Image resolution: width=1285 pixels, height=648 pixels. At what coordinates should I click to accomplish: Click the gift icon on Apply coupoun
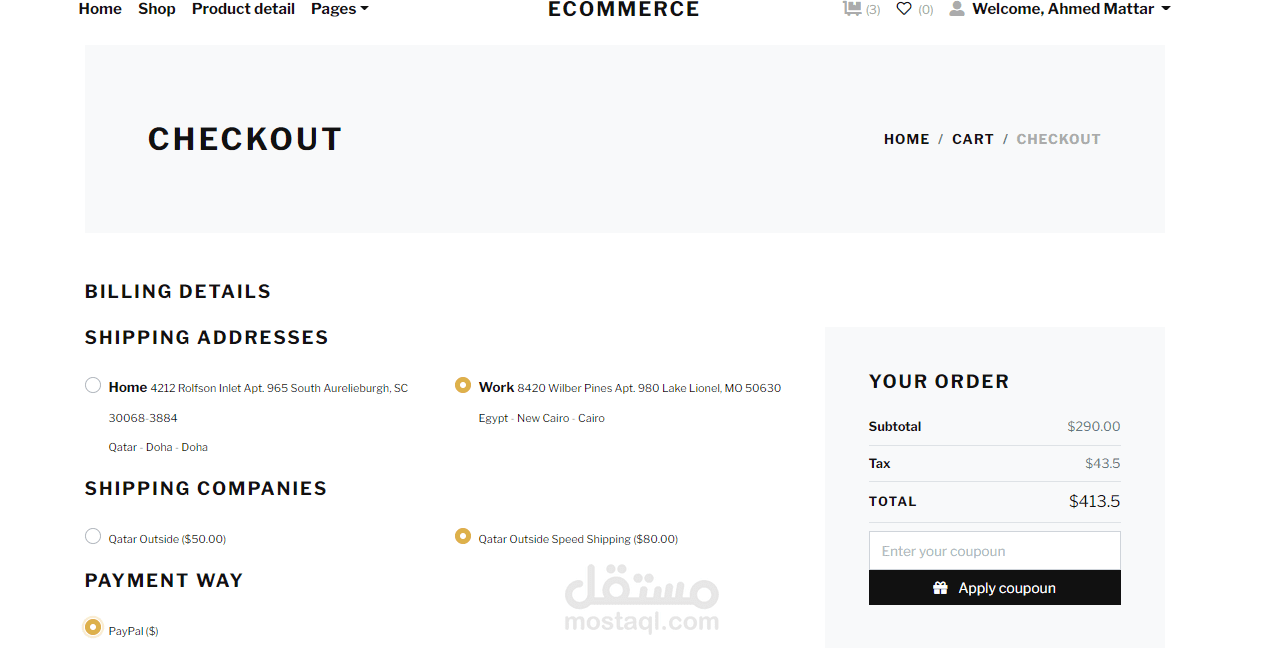940,588
